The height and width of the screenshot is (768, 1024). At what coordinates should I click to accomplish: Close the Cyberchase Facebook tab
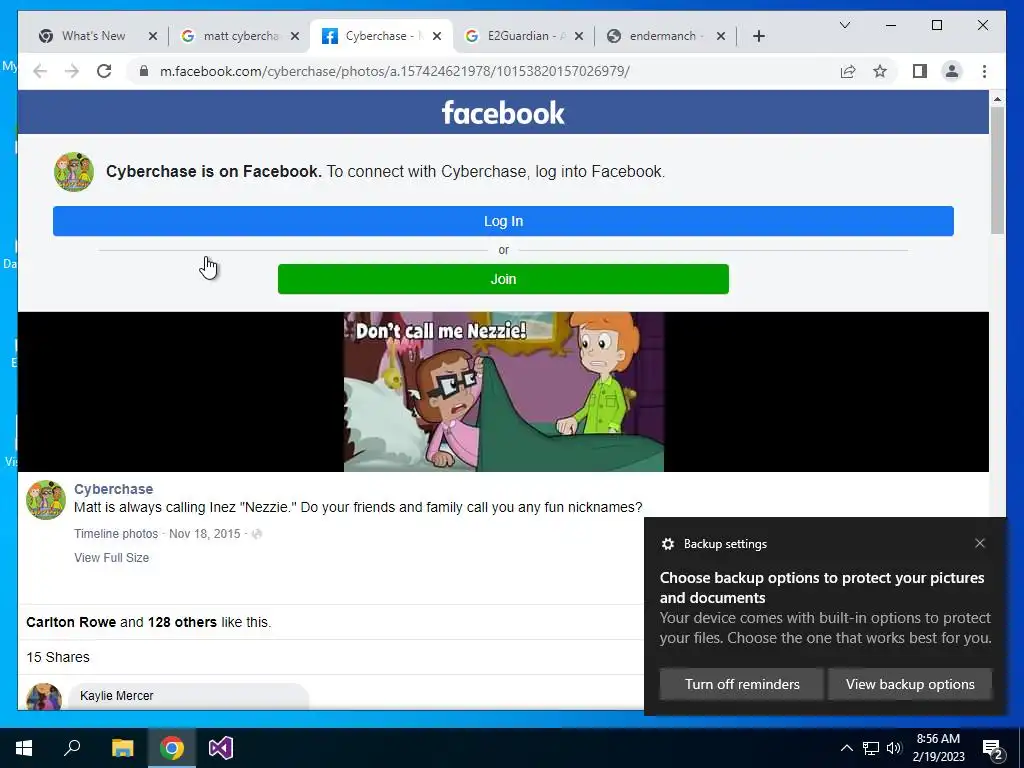437,36
